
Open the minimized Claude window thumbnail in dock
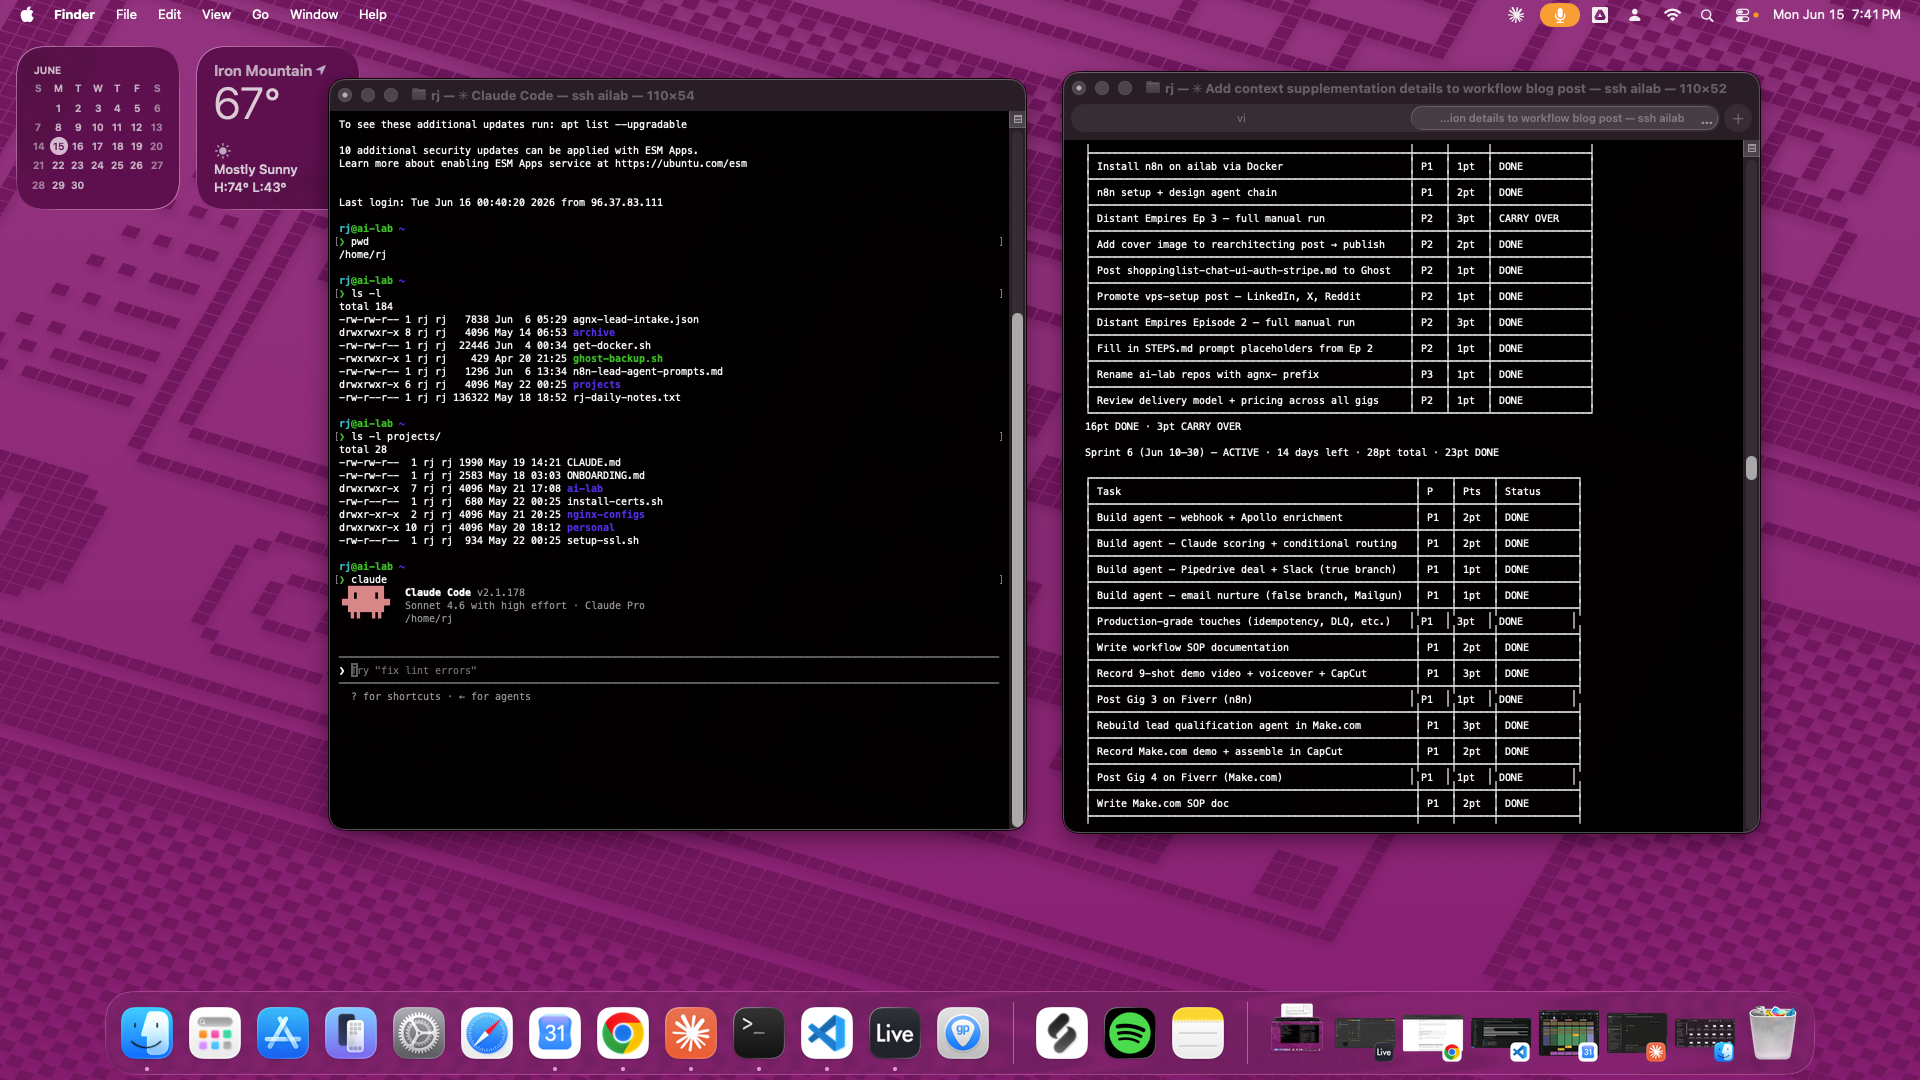point(1637,1035)
